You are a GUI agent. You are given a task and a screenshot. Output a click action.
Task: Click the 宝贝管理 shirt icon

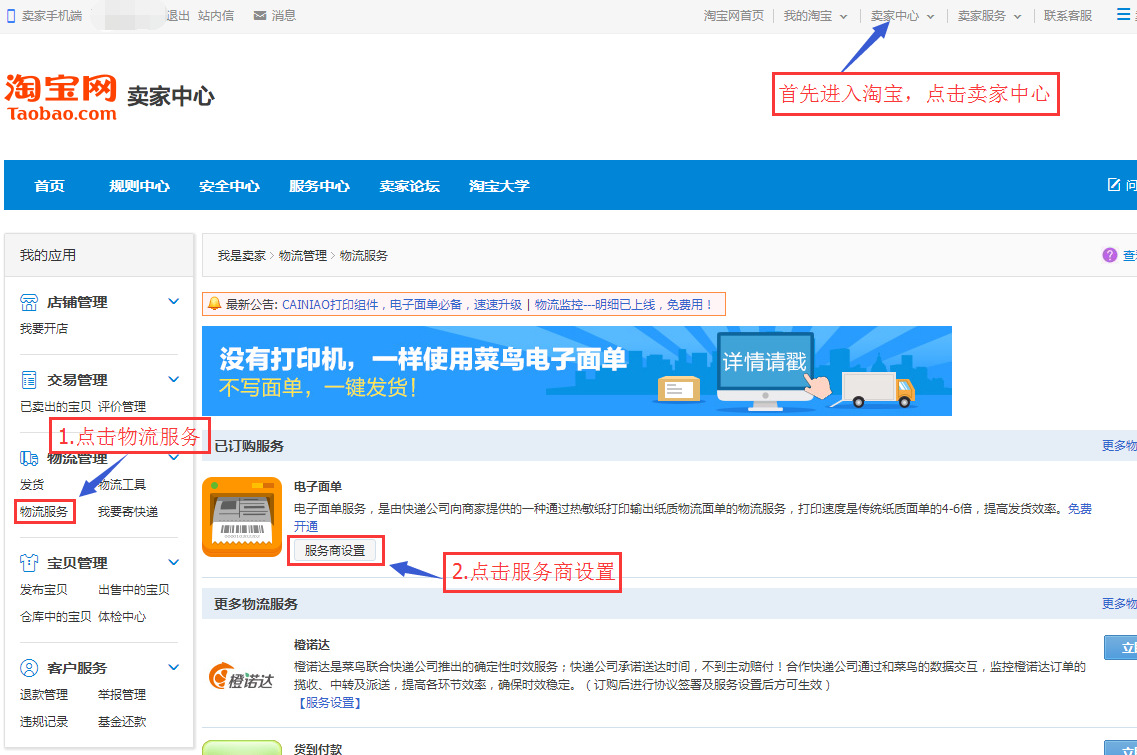(29, 563)
